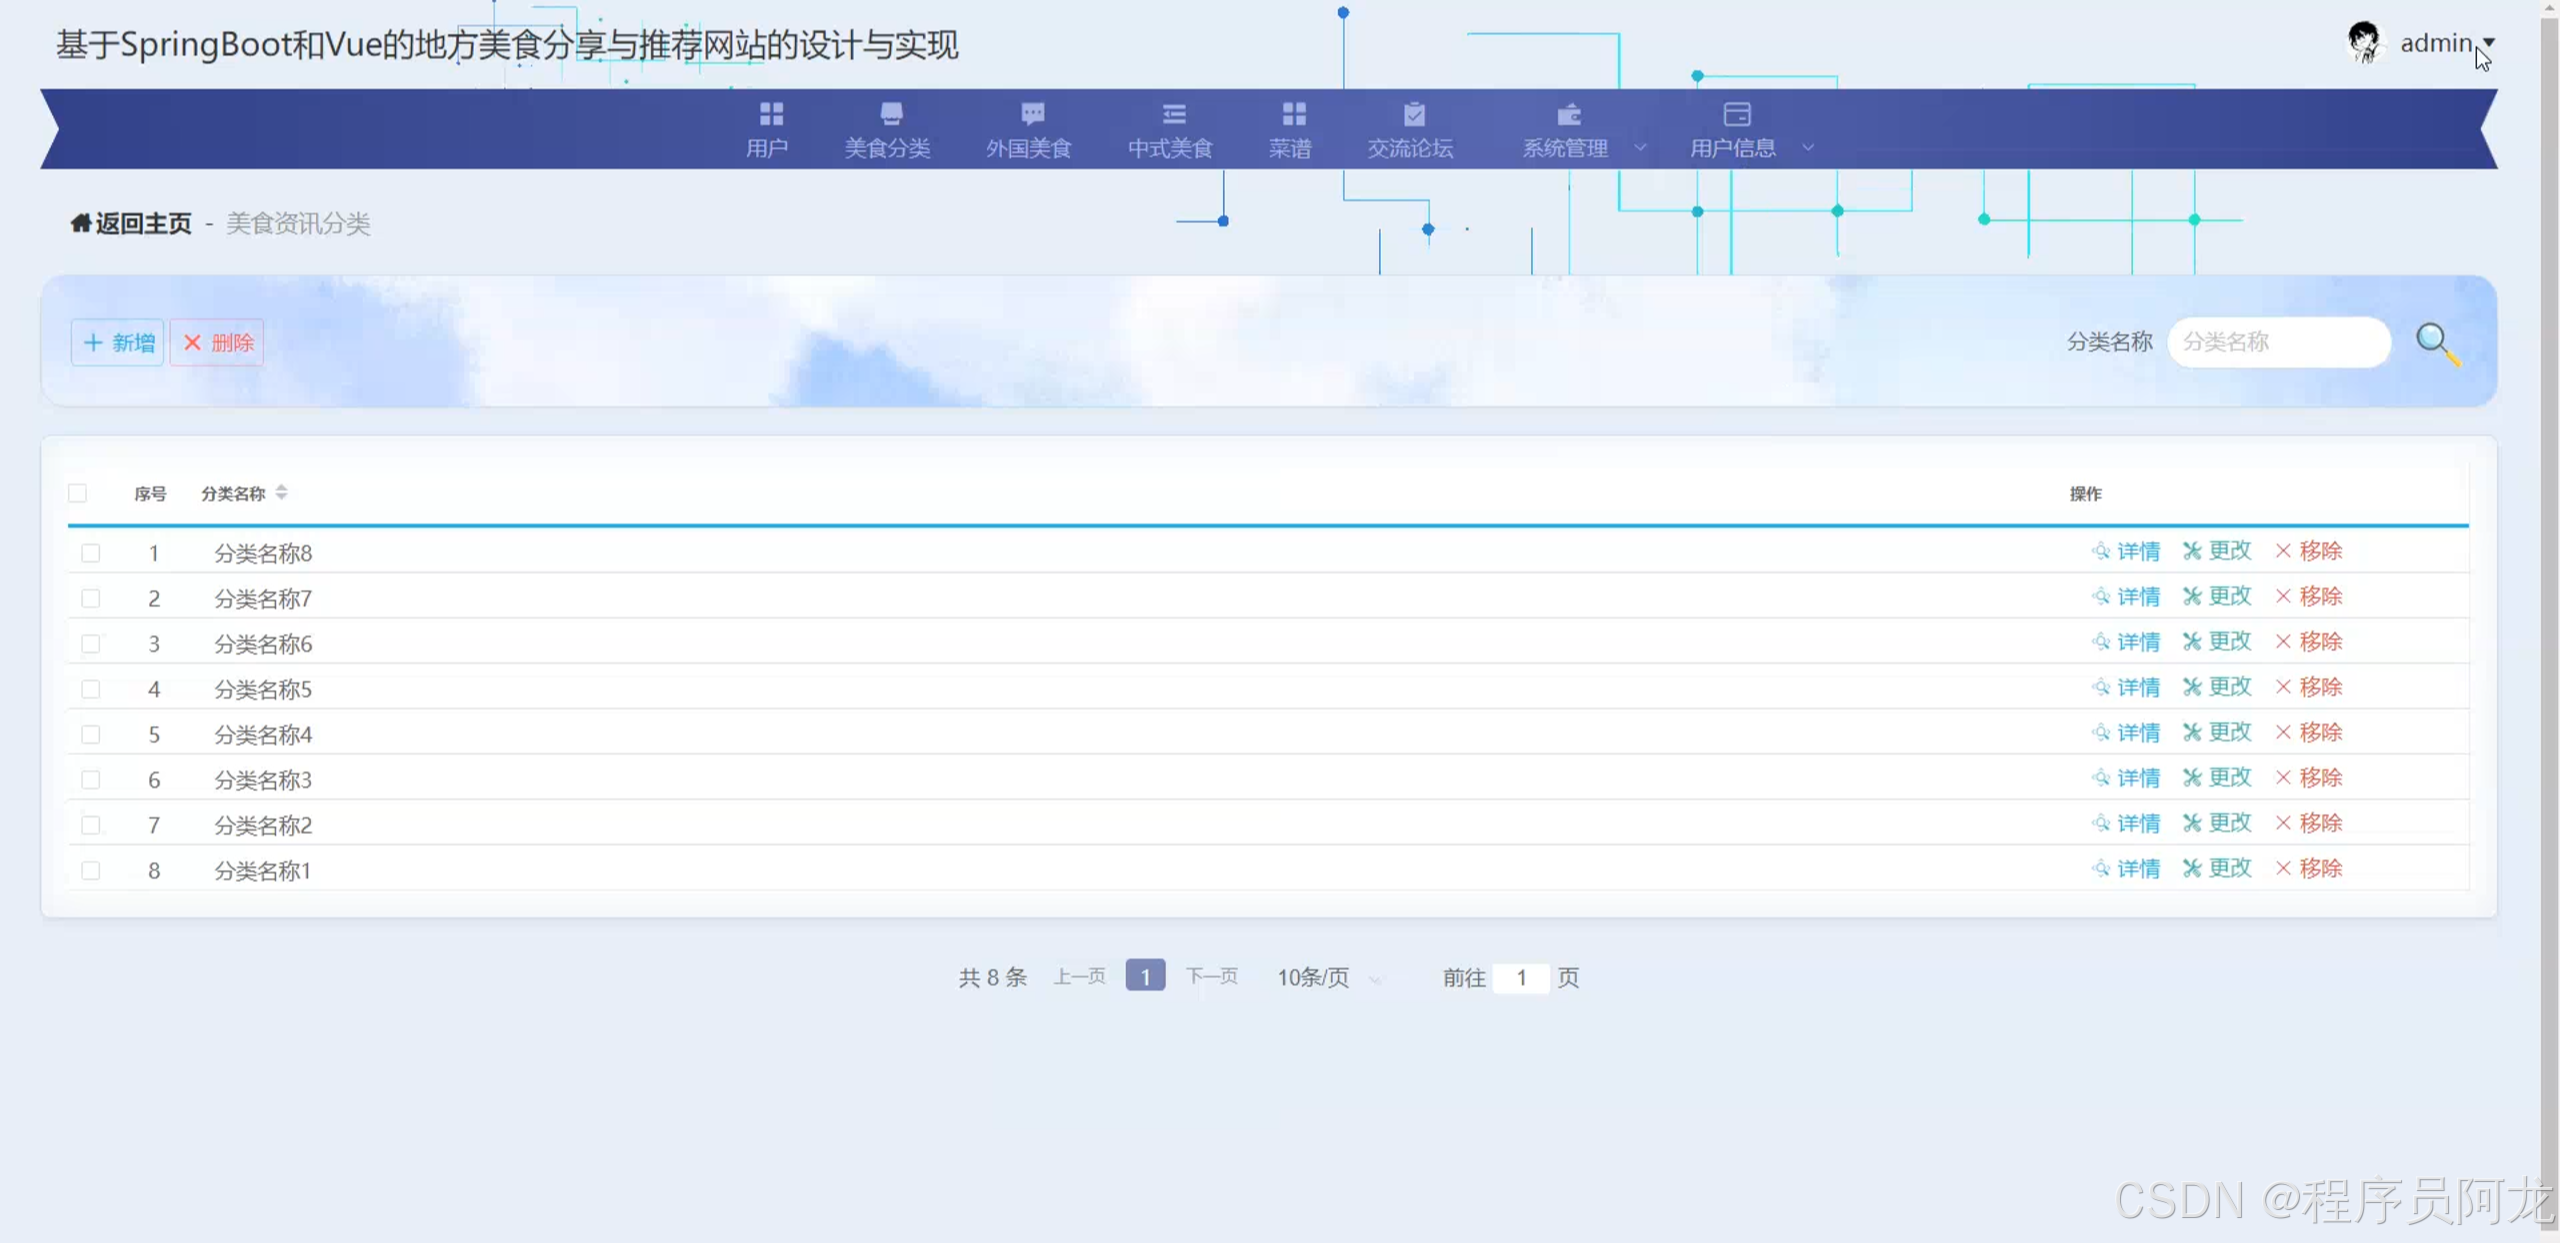The image size is (2560, 1243).
Task: Click the 新增 add button
Action: pos(118,343)
